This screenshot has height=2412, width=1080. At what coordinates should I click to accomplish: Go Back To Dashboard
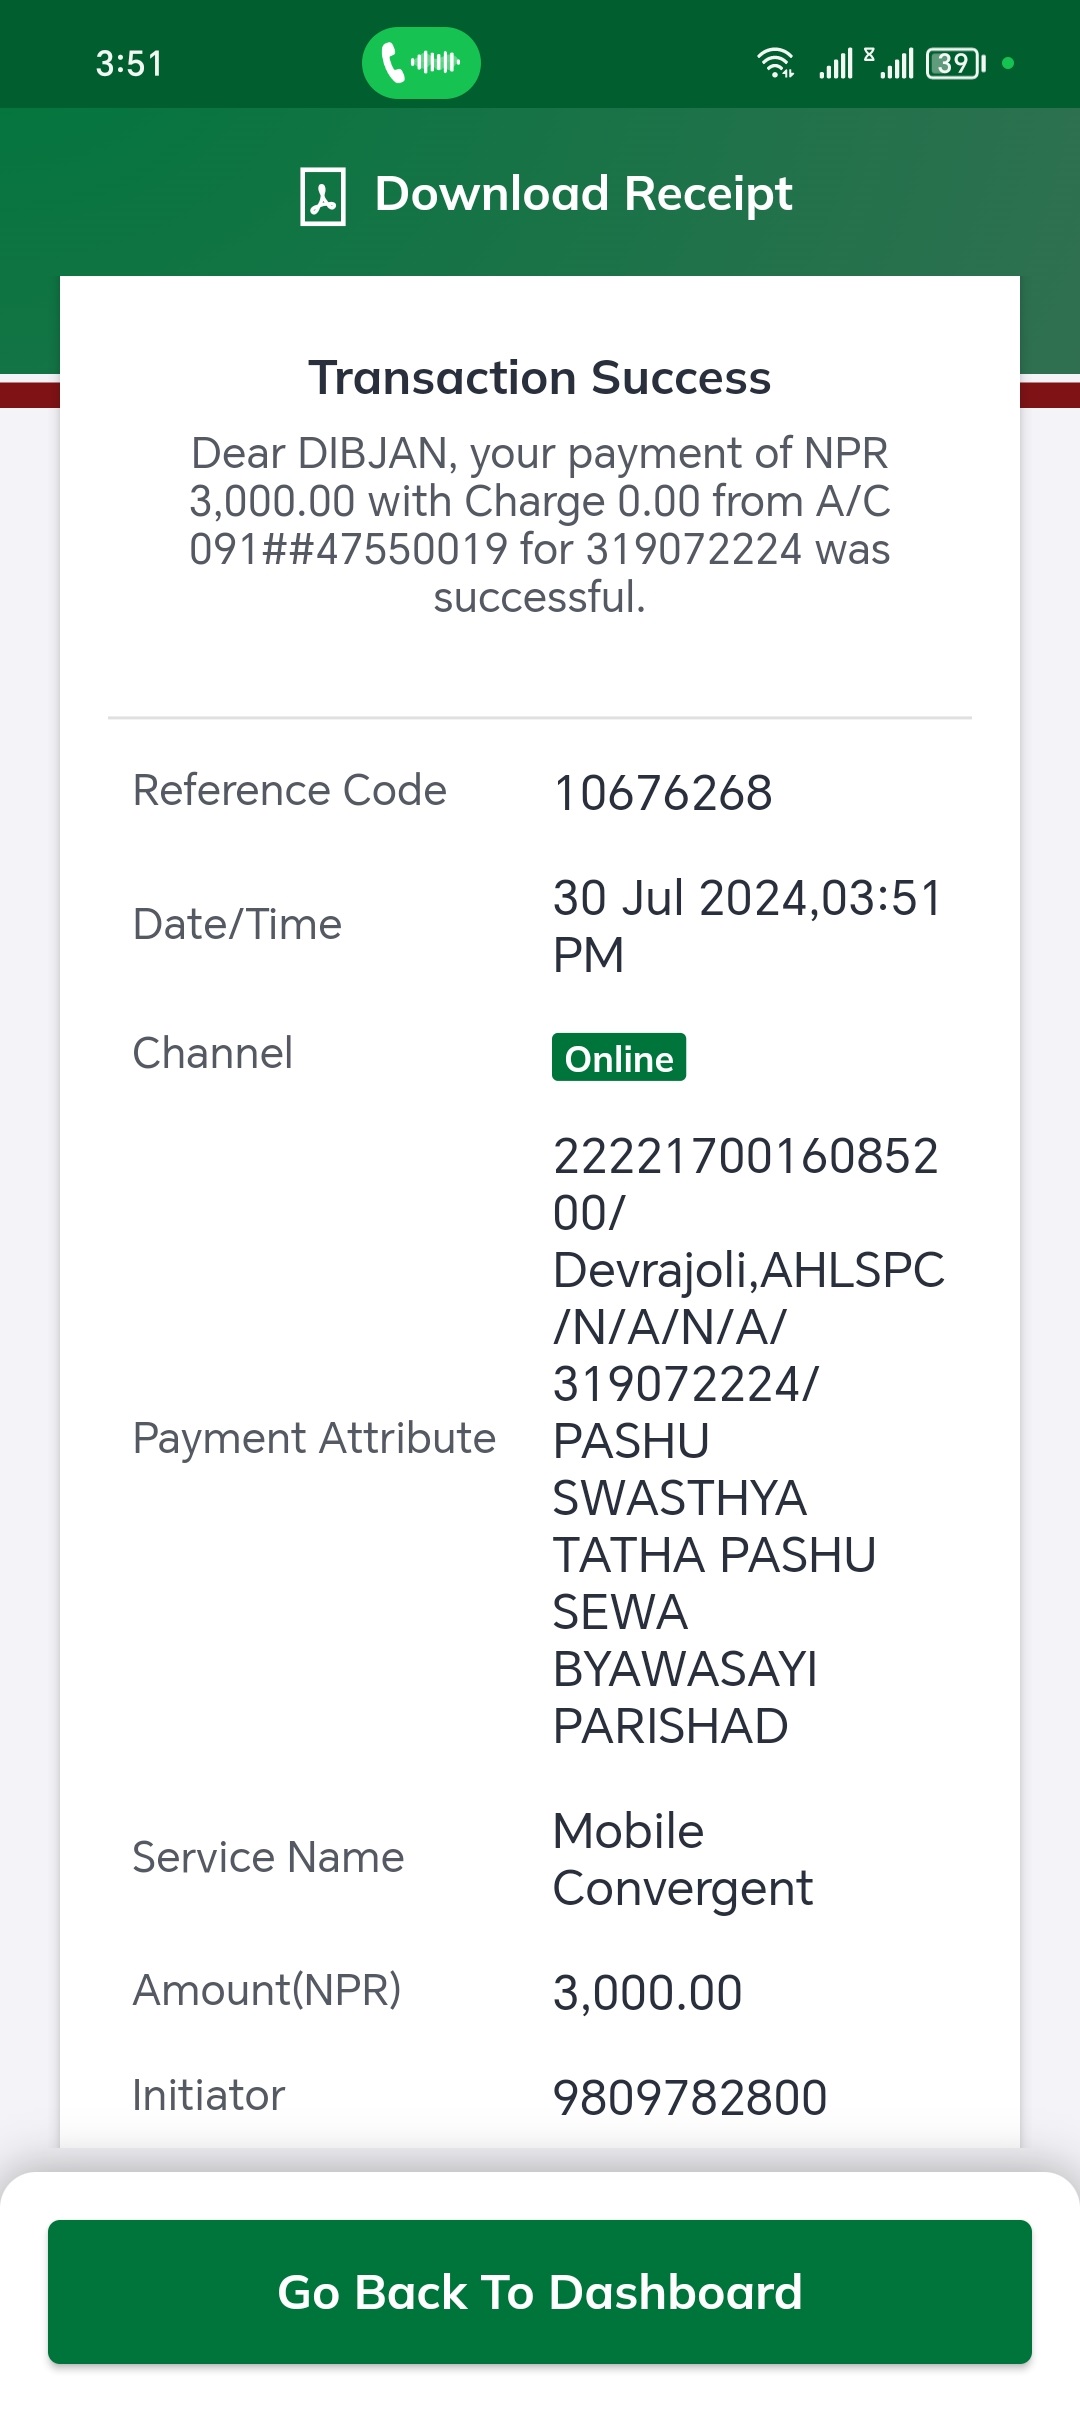[x=540, y=2292]
